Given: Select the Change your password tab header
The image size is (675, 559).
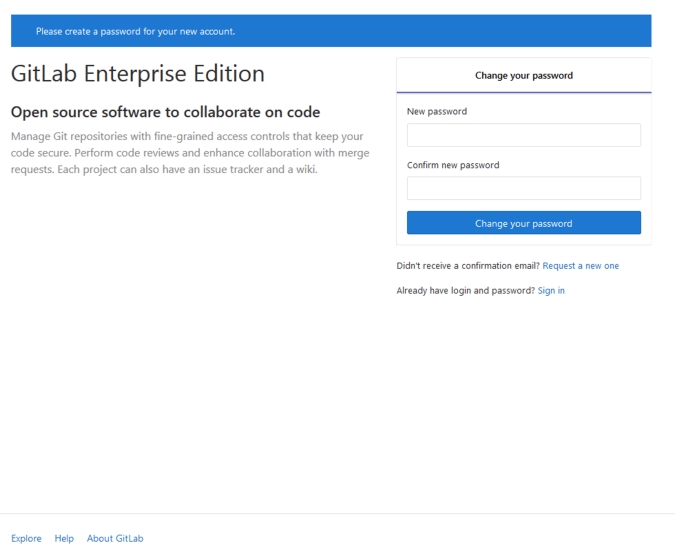Looking at the screenshot, I should click(523, 75).
